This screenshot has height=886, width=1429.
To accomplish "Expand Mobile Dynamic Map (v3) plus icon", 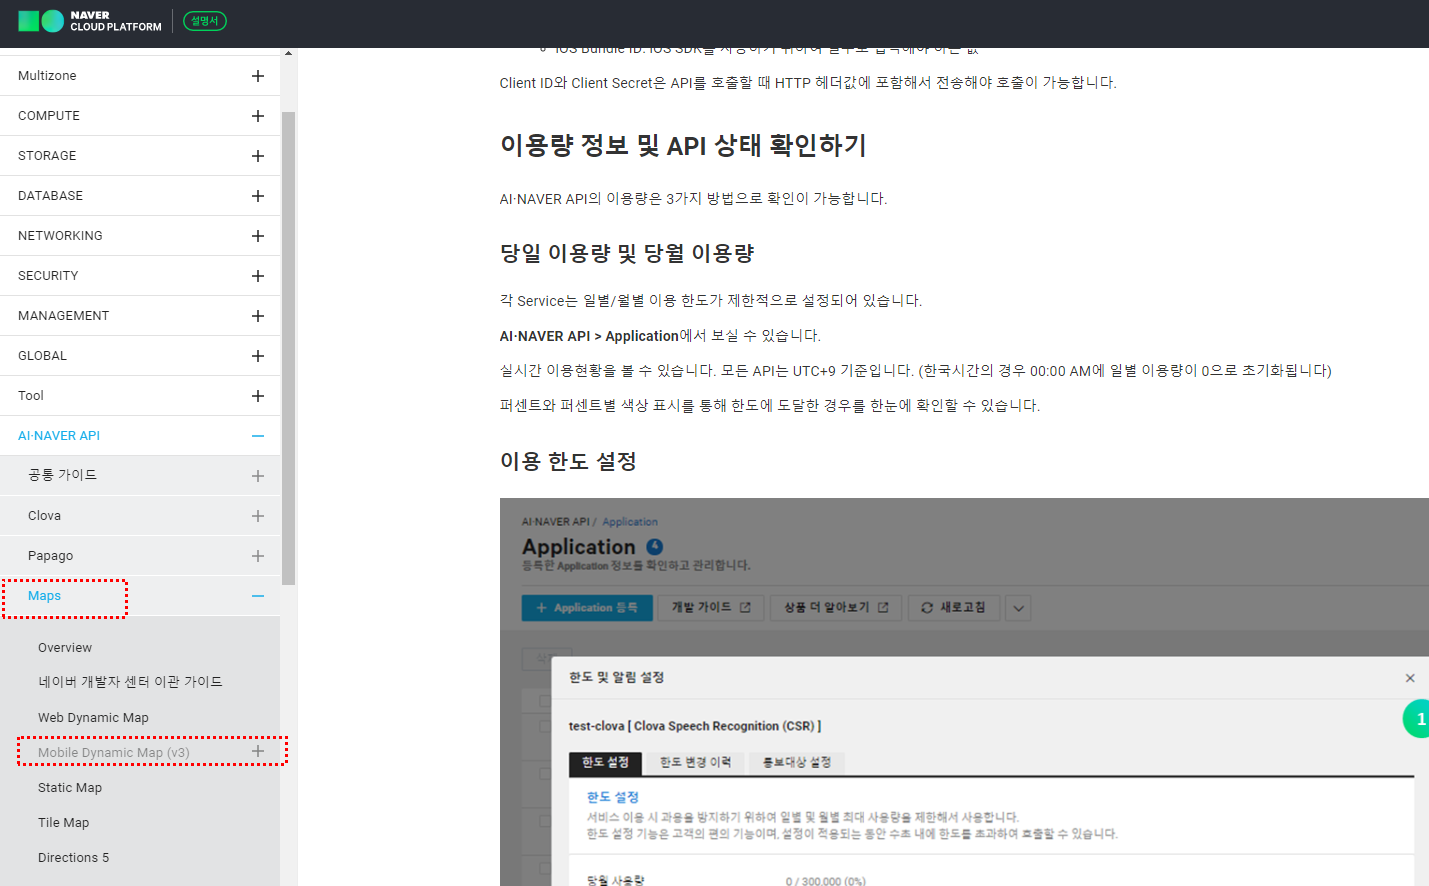I will tap(258, 751).
